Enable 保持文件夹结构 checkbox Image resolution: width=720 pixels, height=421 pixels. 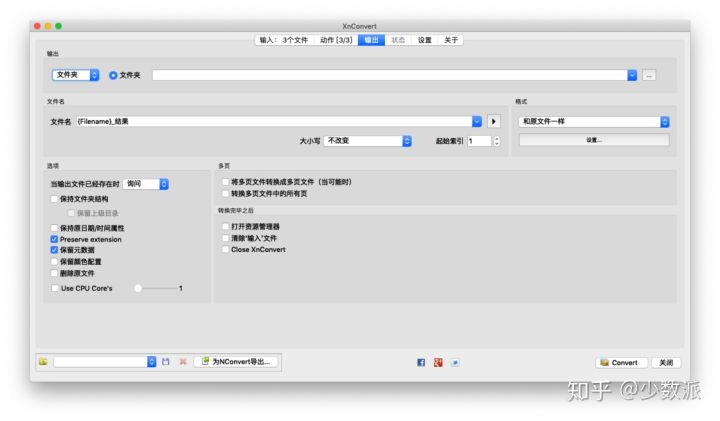click(54, 199)
